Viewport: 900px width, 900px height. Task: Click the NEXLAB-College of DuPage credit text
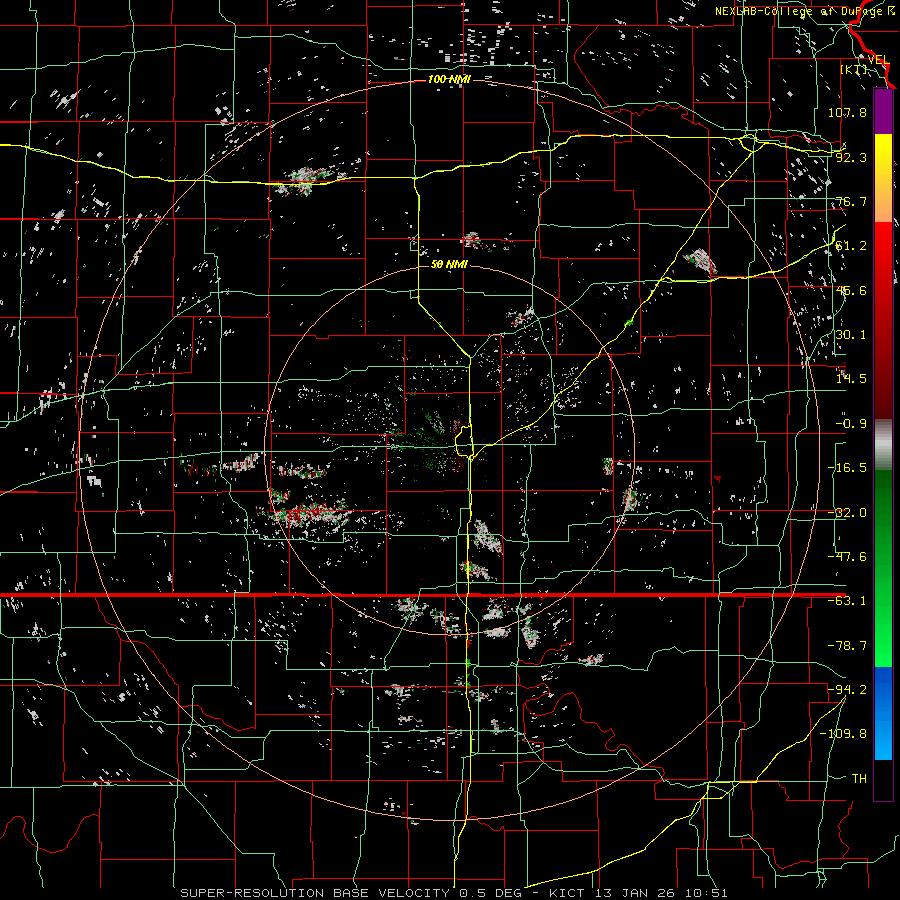[805, 11]
